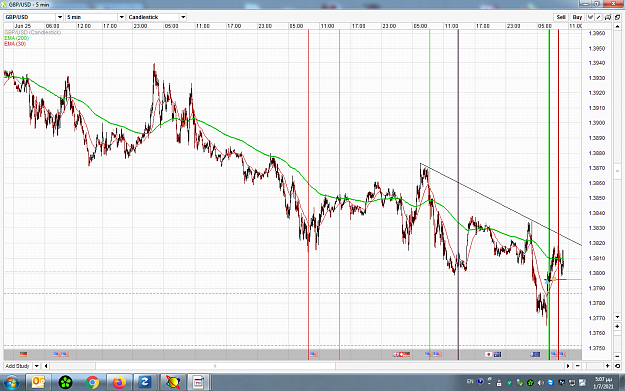The image size is (625, 391).
Task: Click the Jun 25 date label
Action: (23, 26)
